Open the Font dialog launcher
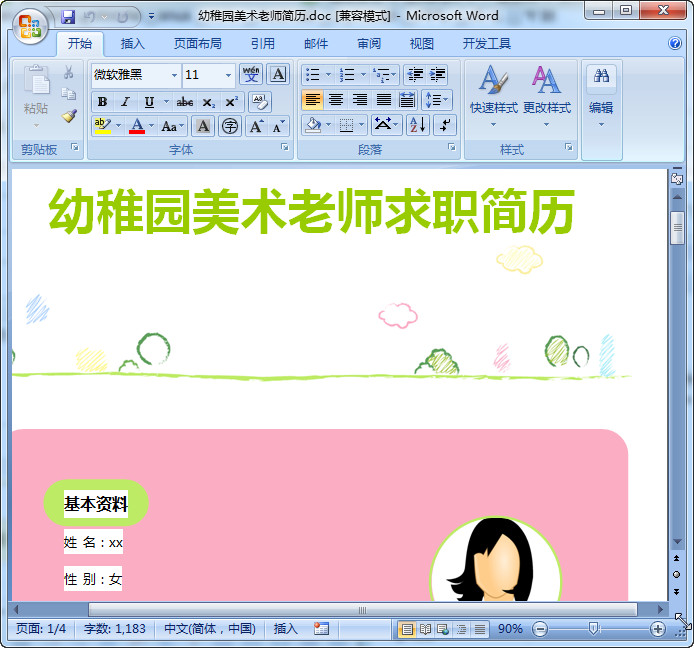Viewport: 694px width, 648px height. coord(285,147)
